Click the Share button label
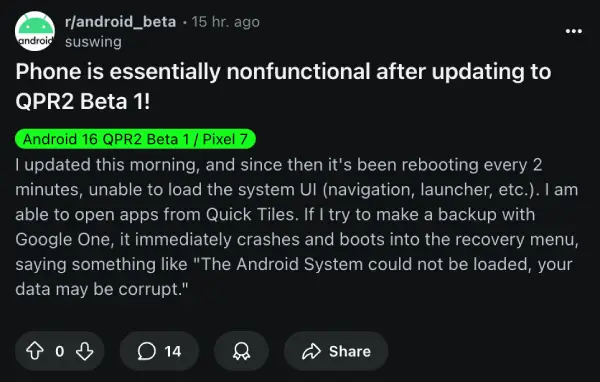 coord(350,351)
